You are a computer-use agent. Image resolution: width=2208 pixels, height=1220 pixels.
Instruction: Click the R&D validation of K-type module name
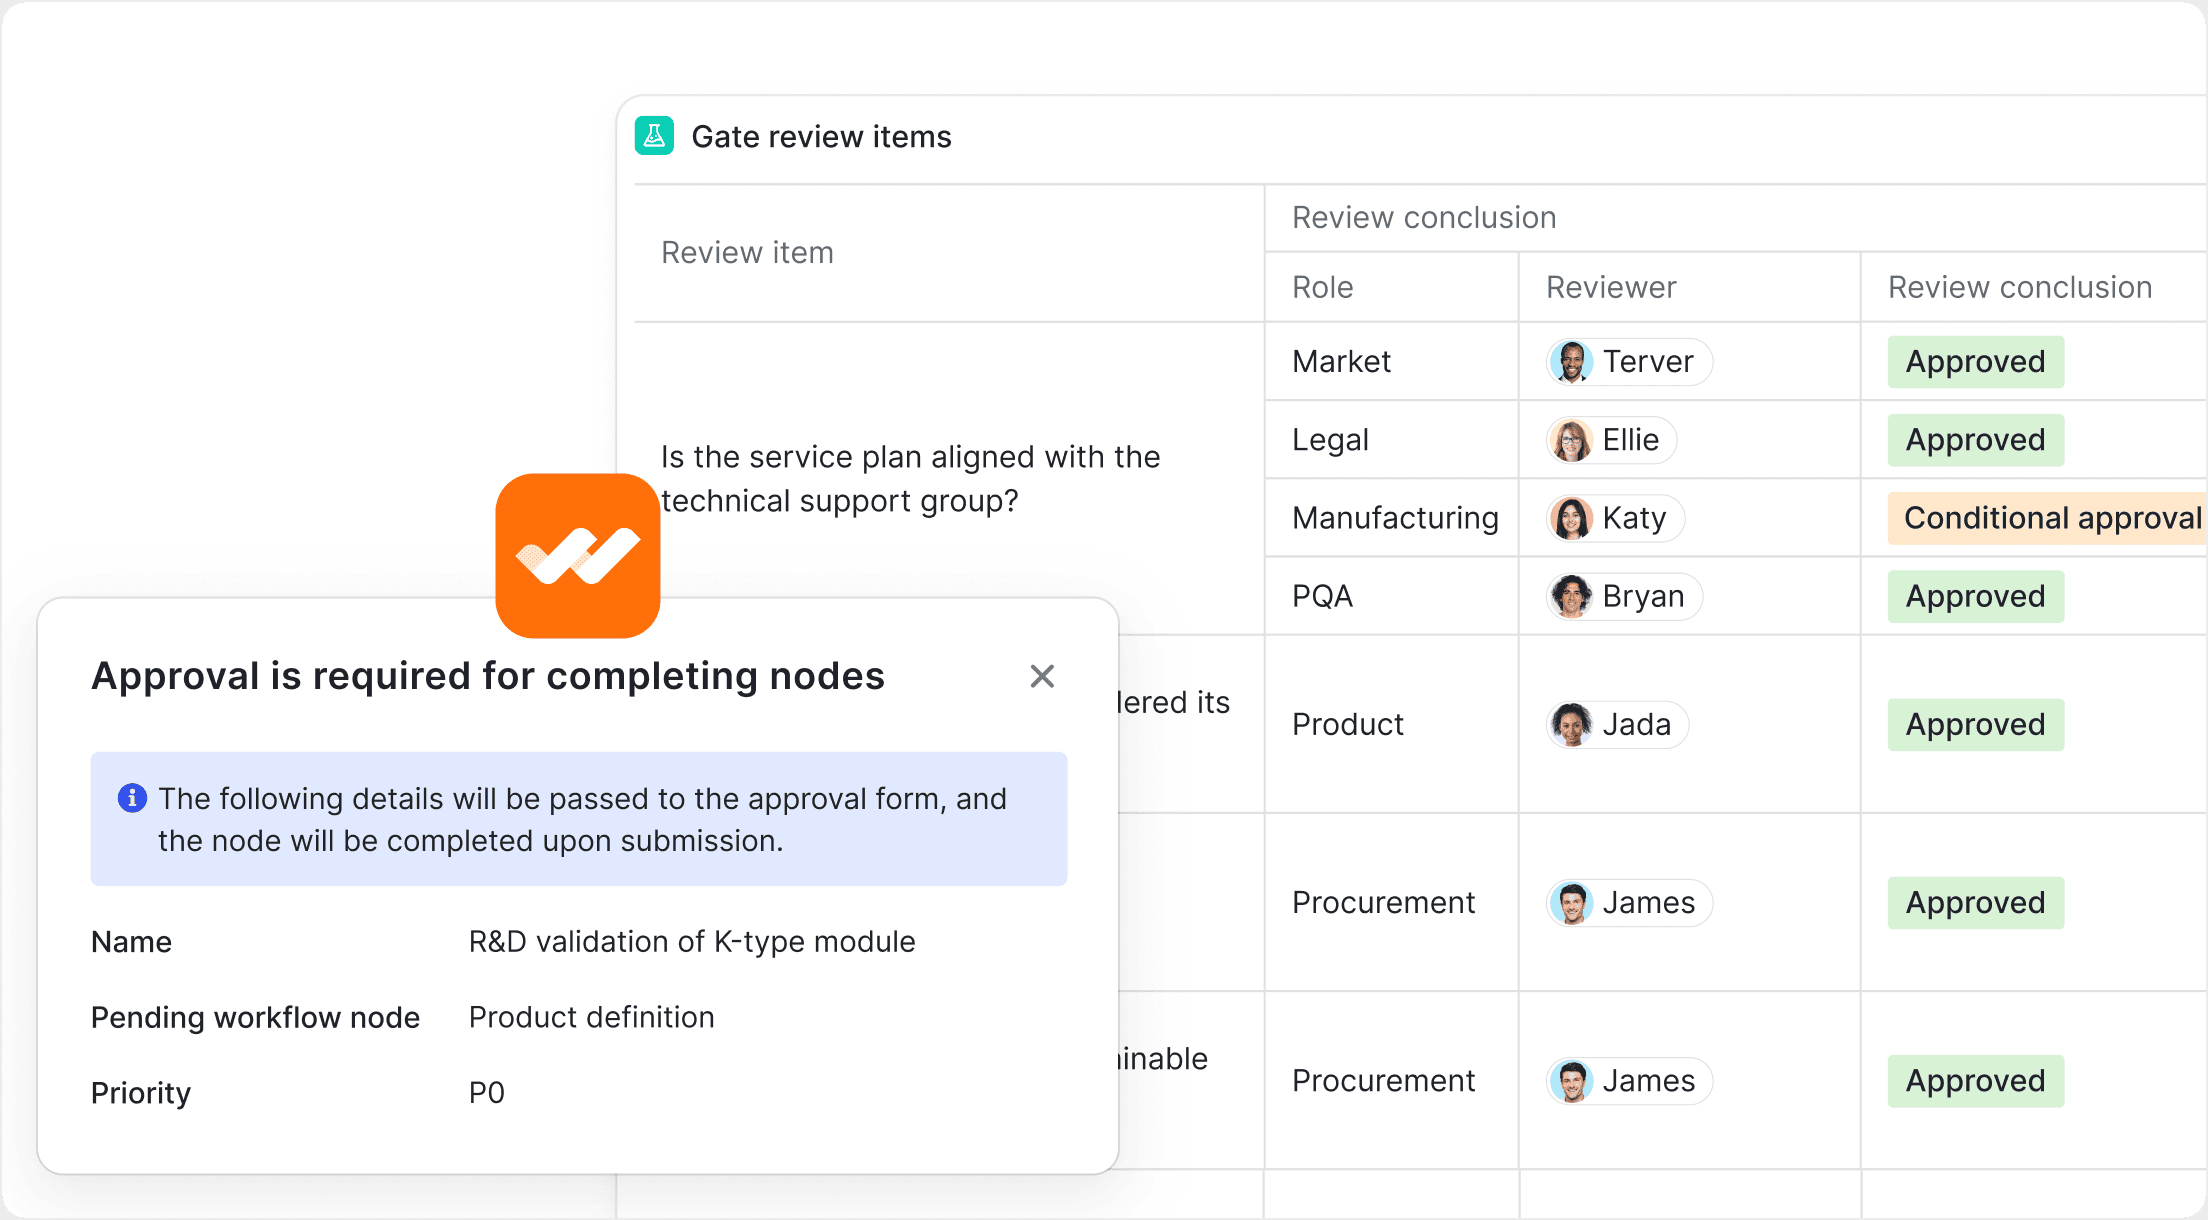(692, 942)
